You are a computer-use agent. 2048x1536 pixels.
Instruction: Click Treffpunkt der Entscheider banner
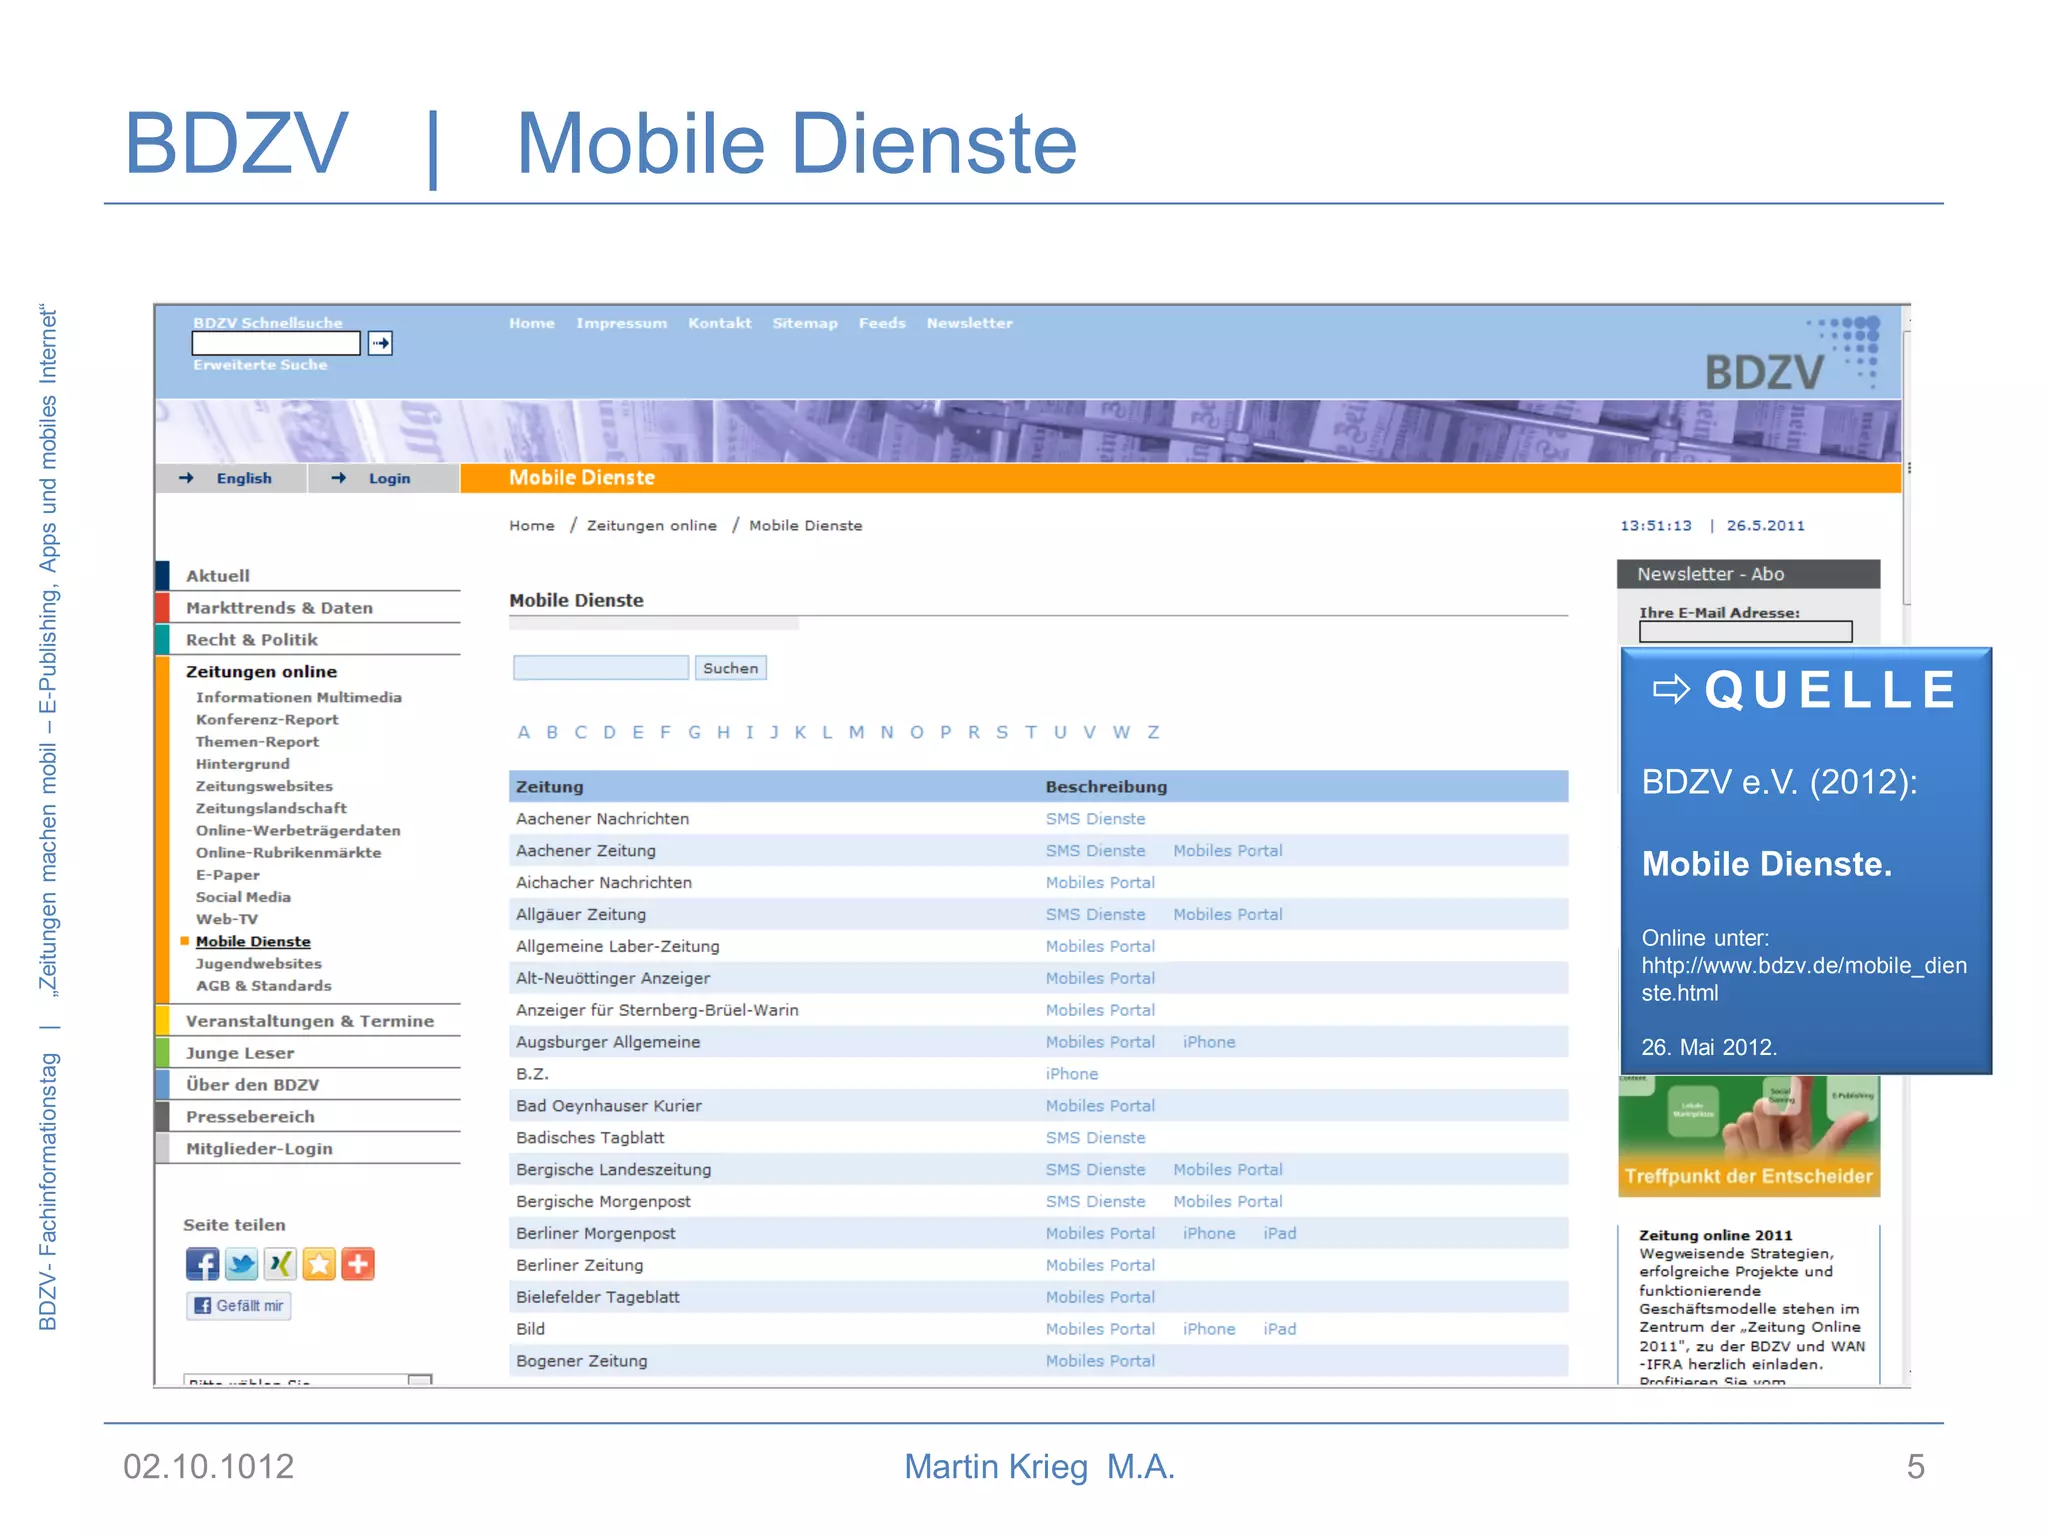(x=1749, y=1137)
